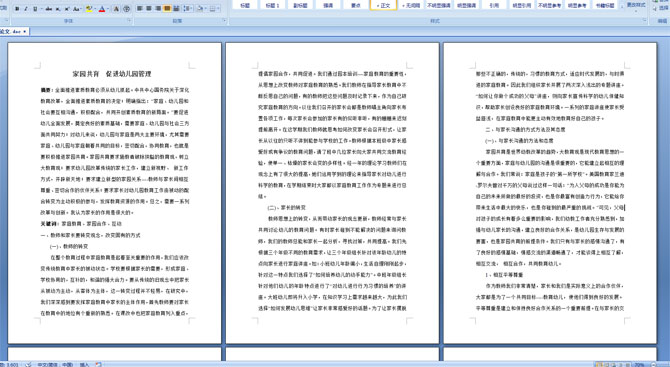Click the language indicator in status bar

(55, 364)
